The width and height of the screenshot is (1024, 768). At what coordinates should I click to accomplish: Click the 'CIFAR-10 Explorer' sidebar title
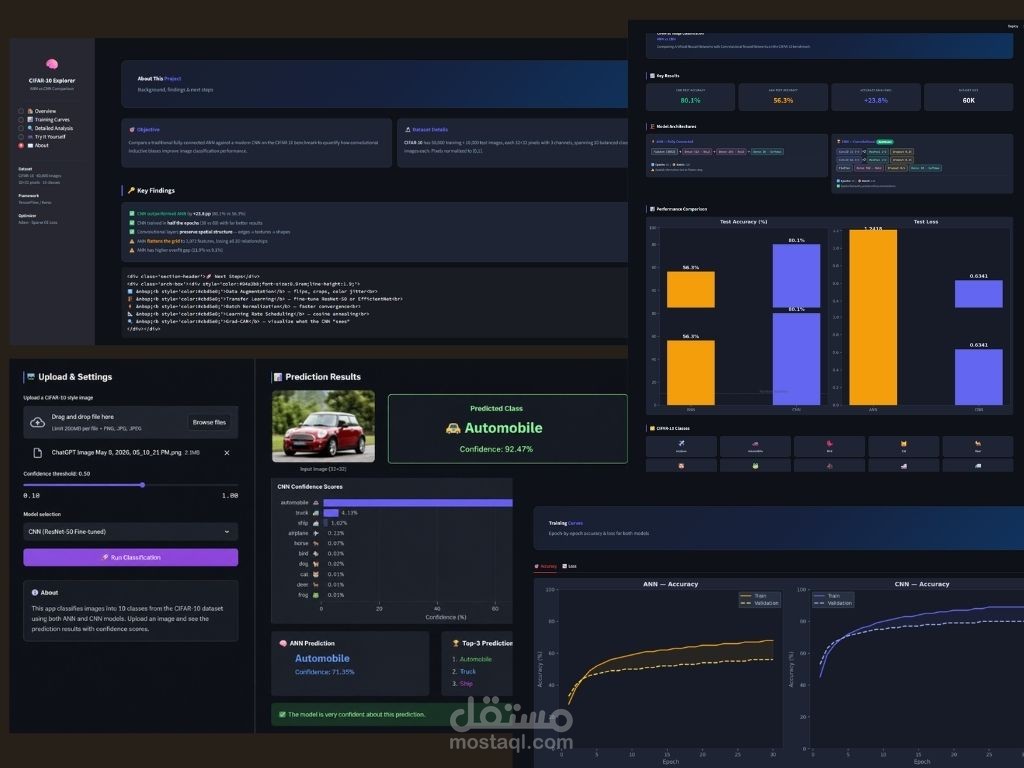[52, 80]
